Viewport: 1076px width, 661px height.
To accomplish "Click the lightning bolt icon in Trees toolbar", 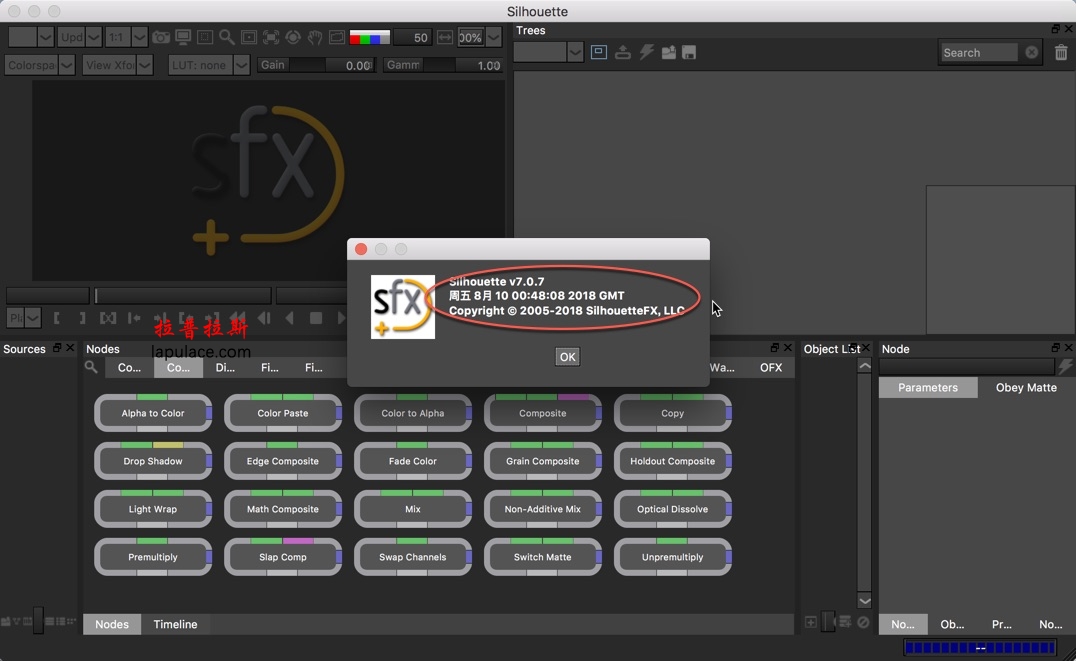I will pyautogui.click(x=647, y=52).
